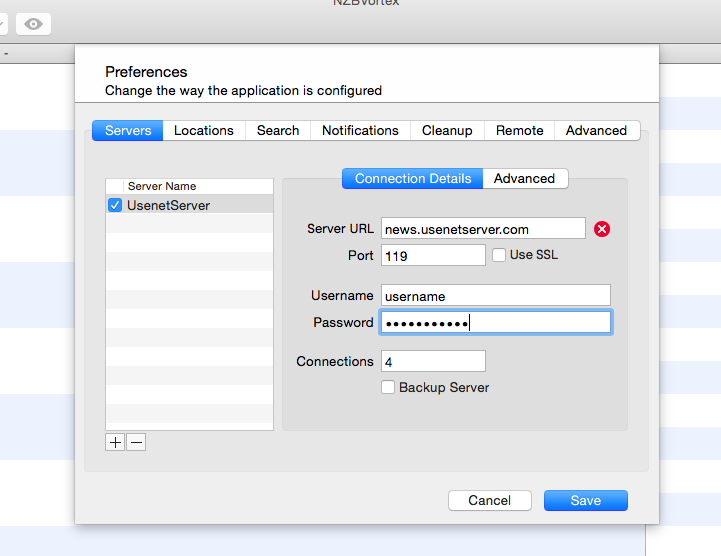Switch to the Remote tab
The width and height of the screenshot is (721, 556).
(520, 131)
